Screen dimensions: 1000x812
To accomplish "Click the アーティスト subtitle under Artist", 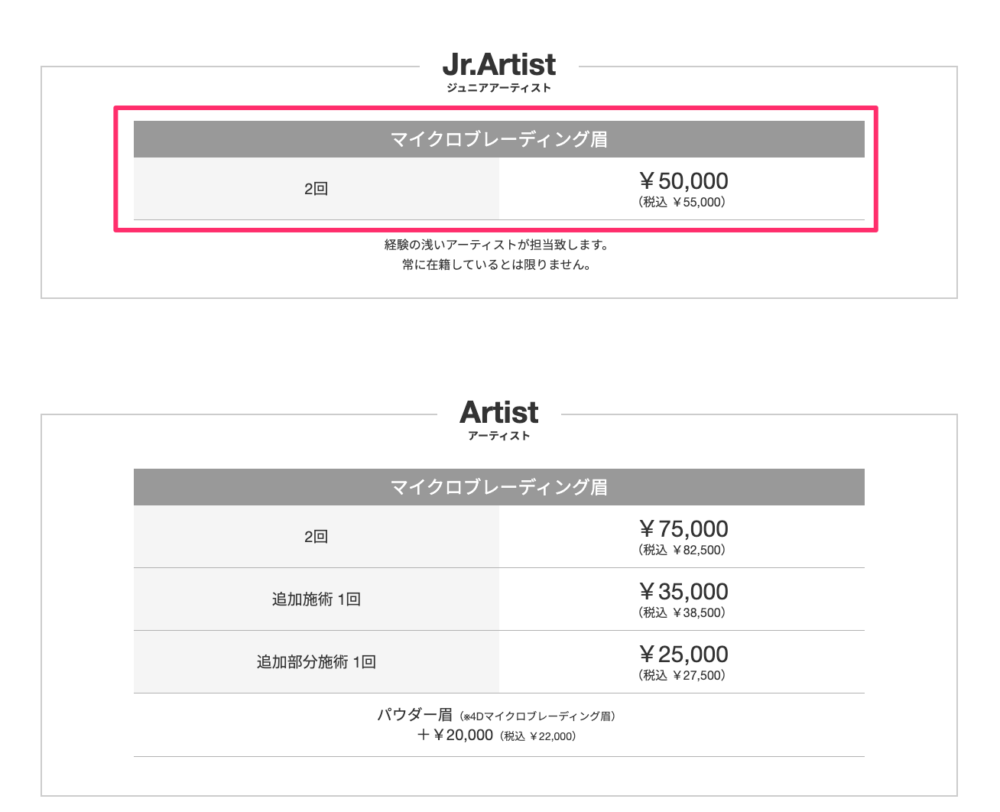I will click(x=499, y=436).
